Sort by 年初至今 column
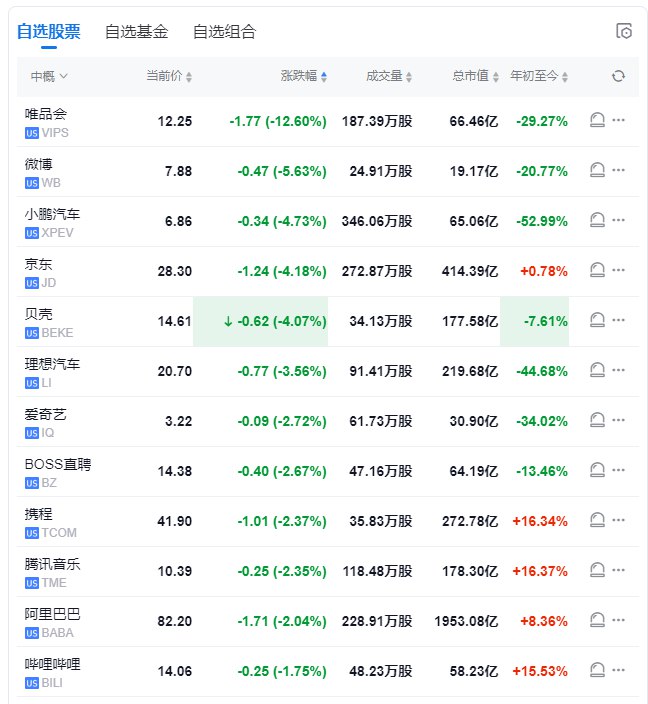This screenshot has width=648, height=704. 539,76
